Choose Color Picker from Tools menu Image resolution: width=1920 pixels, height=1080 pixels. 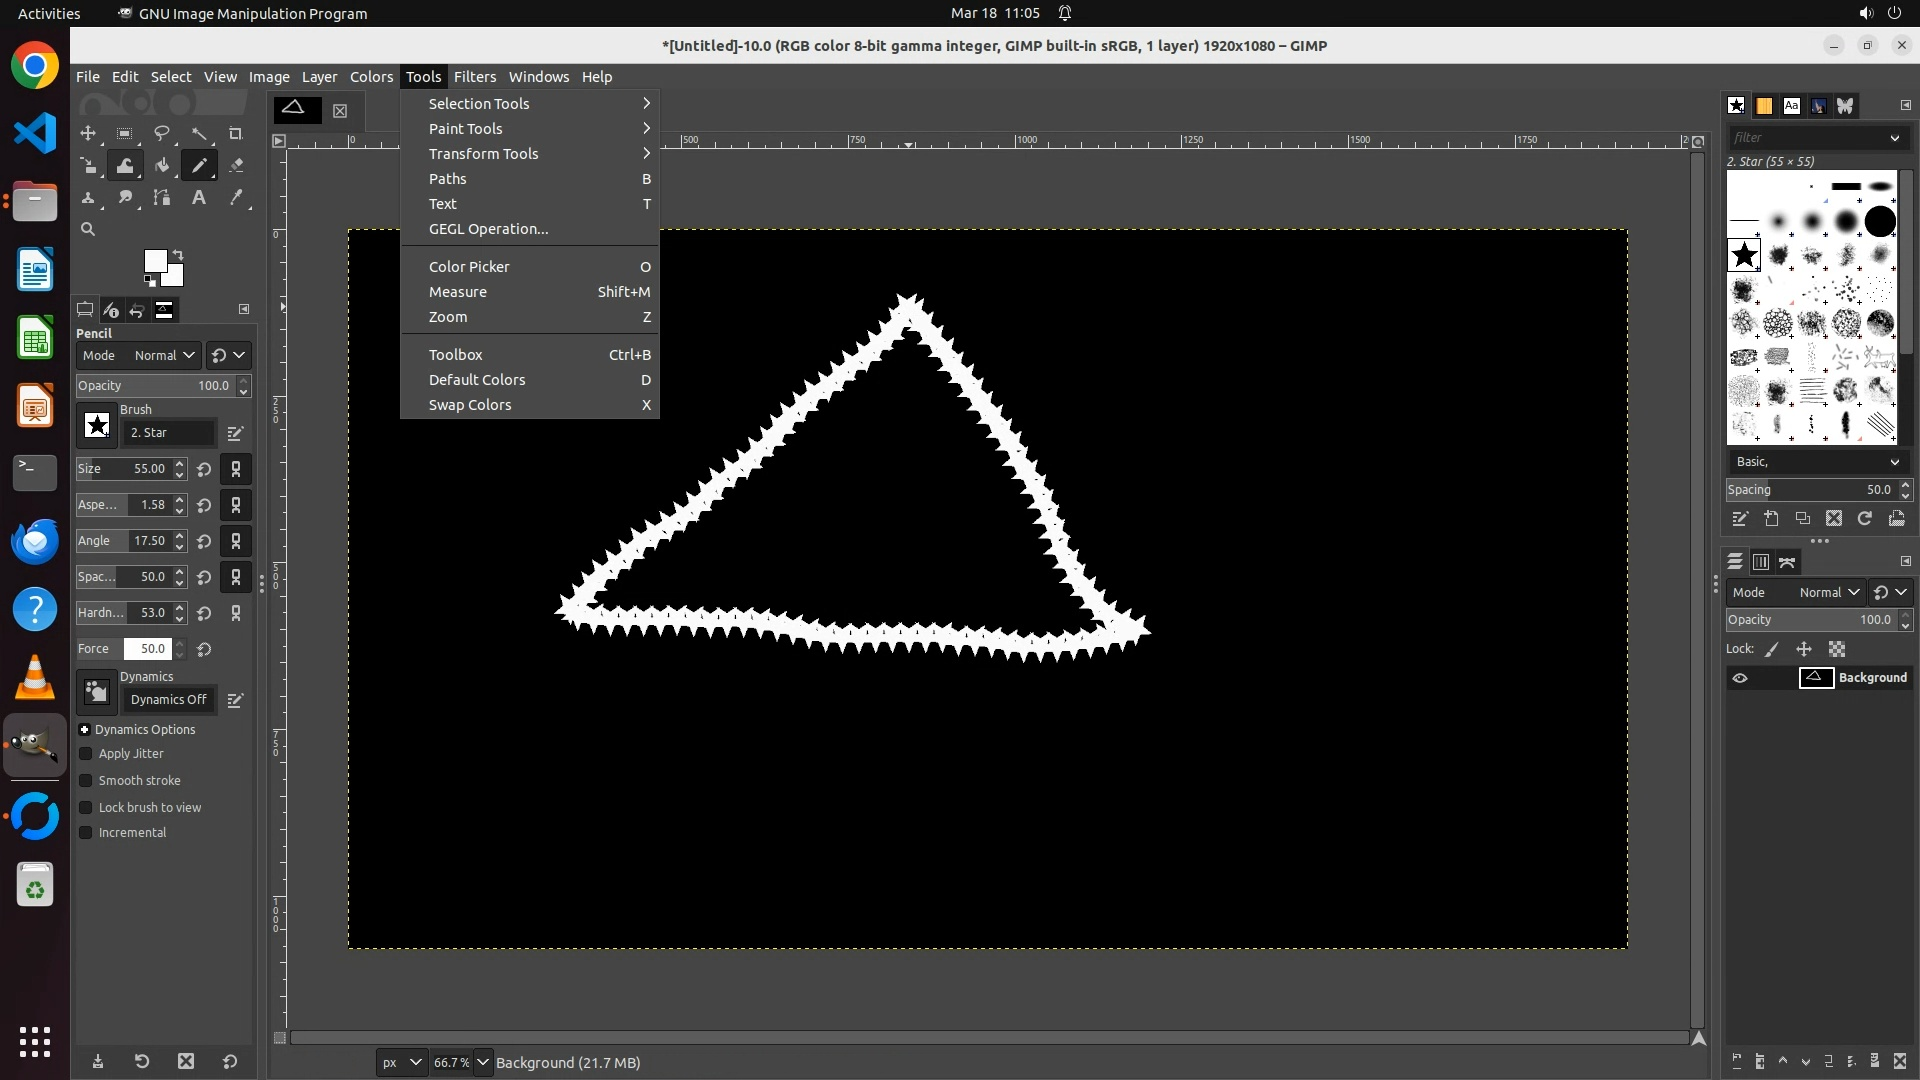(x=469, y=267)
